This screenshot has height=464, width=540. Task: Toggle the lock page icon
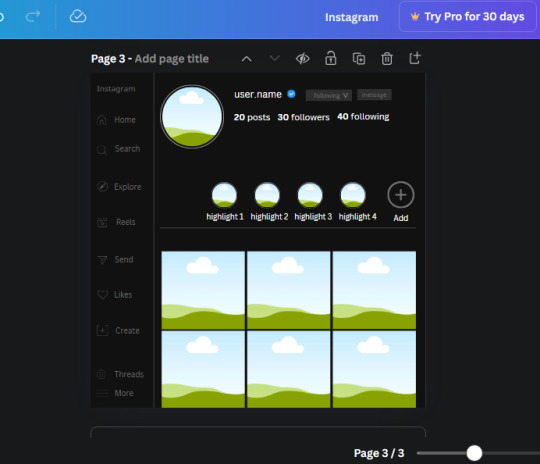[x=331, y=58]
